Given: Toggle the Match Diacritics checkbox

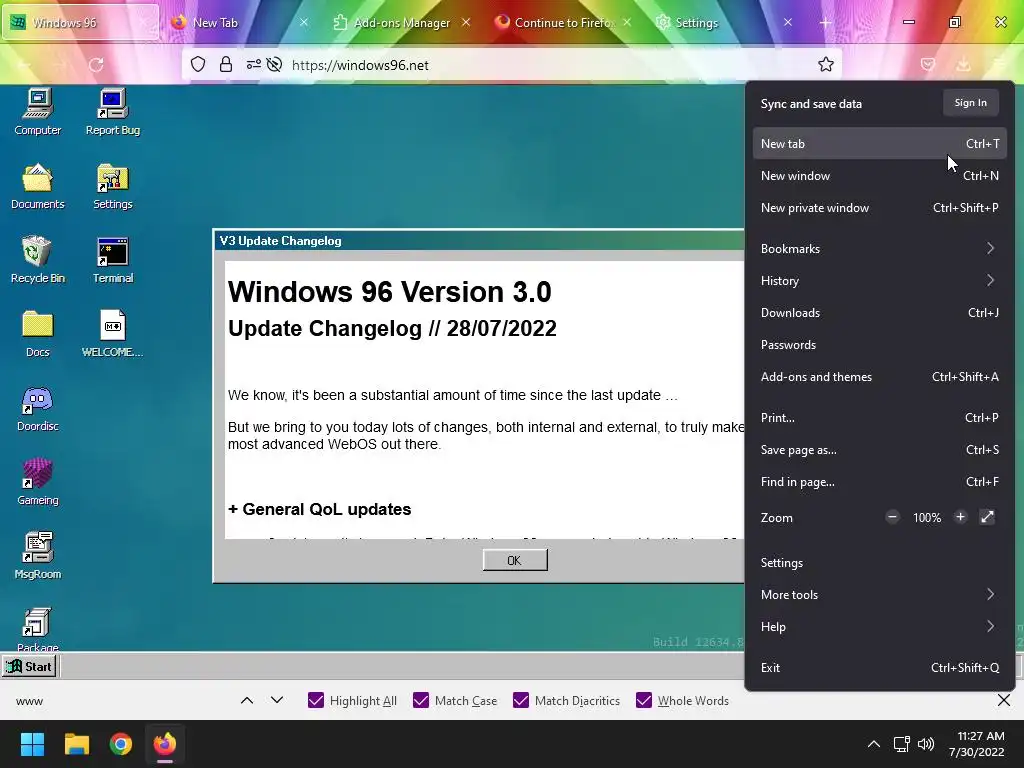Looking at the screenshot, I should click(x=520, y=701).
